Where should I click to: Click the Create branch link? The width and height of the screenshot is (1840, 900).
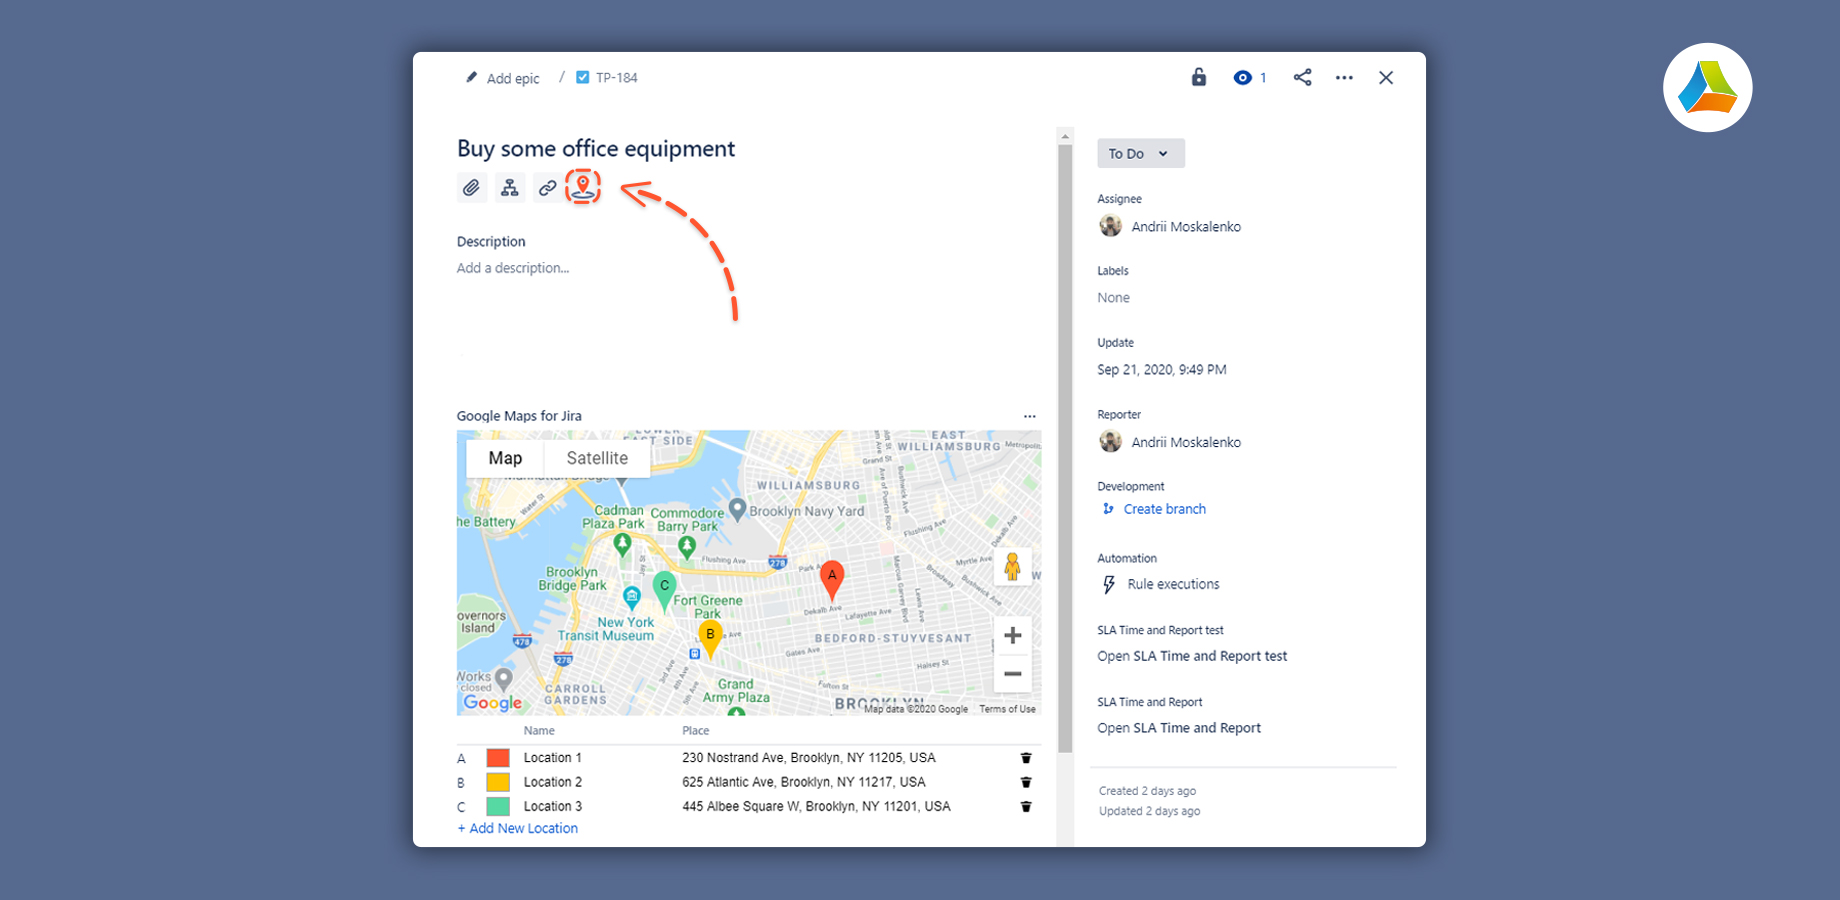click(1164, 509)
